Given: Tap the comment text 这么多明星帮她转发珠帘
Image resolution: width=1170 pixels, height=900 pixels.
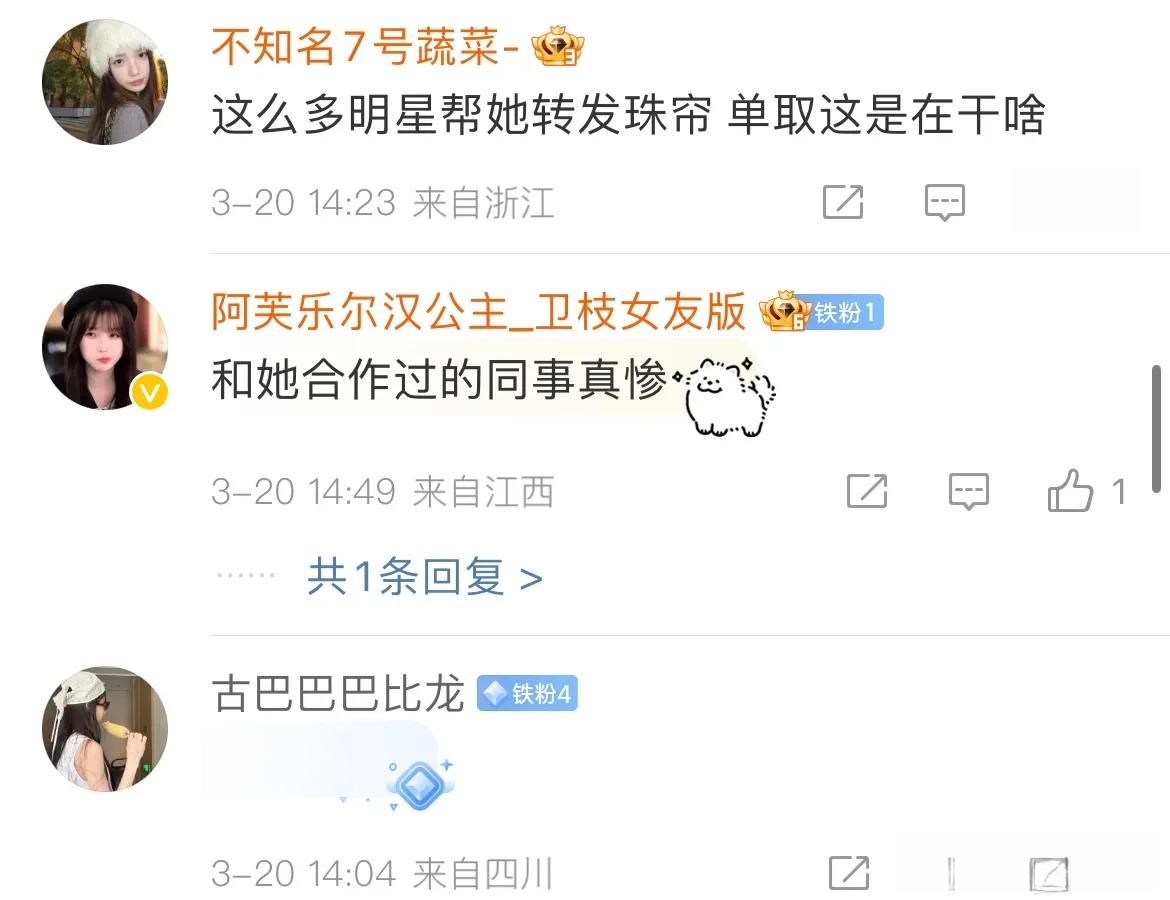Looking at the screenshot, I should (x=461, y=116).
